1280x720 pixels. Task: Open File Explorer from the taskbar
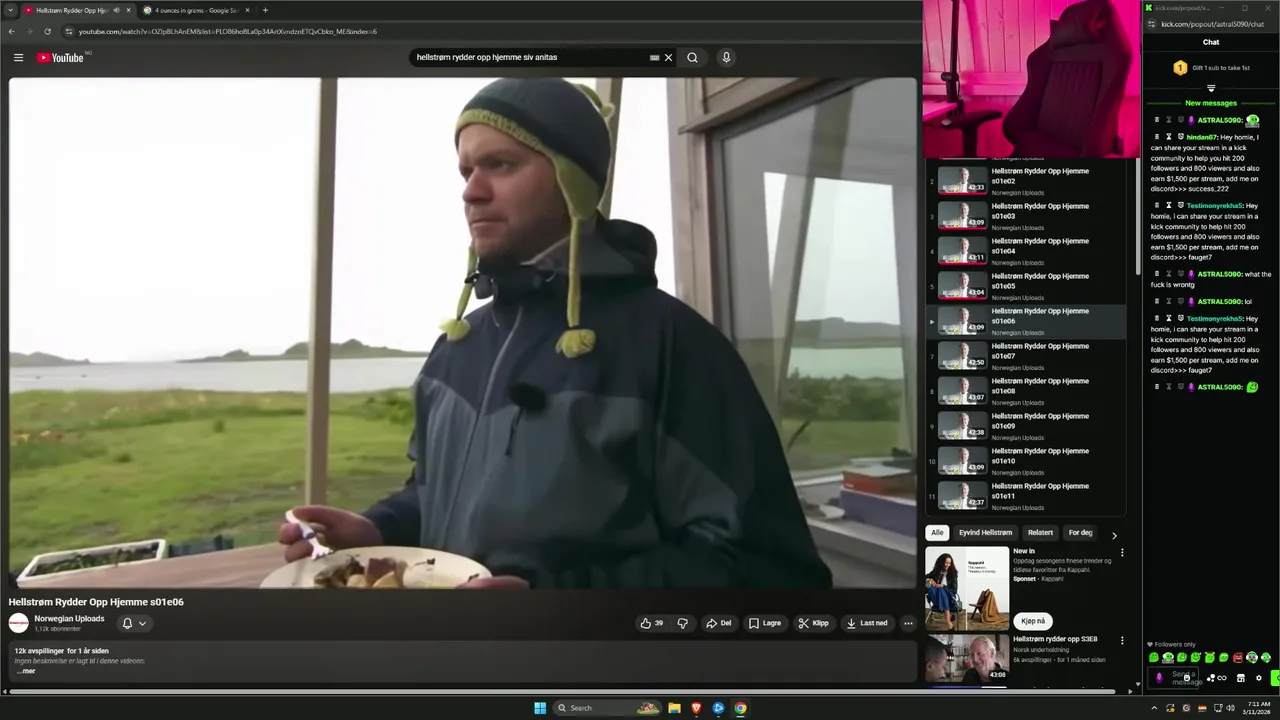674,708
